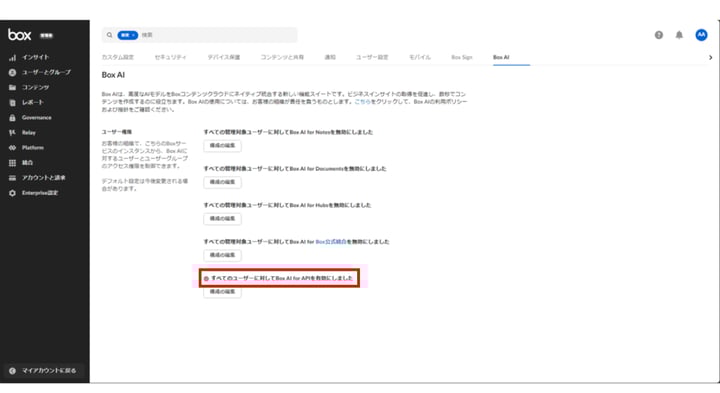Open コンテンツ sidebar item
The height and width of the screenshot is (393, 720).
coord(29,87)
